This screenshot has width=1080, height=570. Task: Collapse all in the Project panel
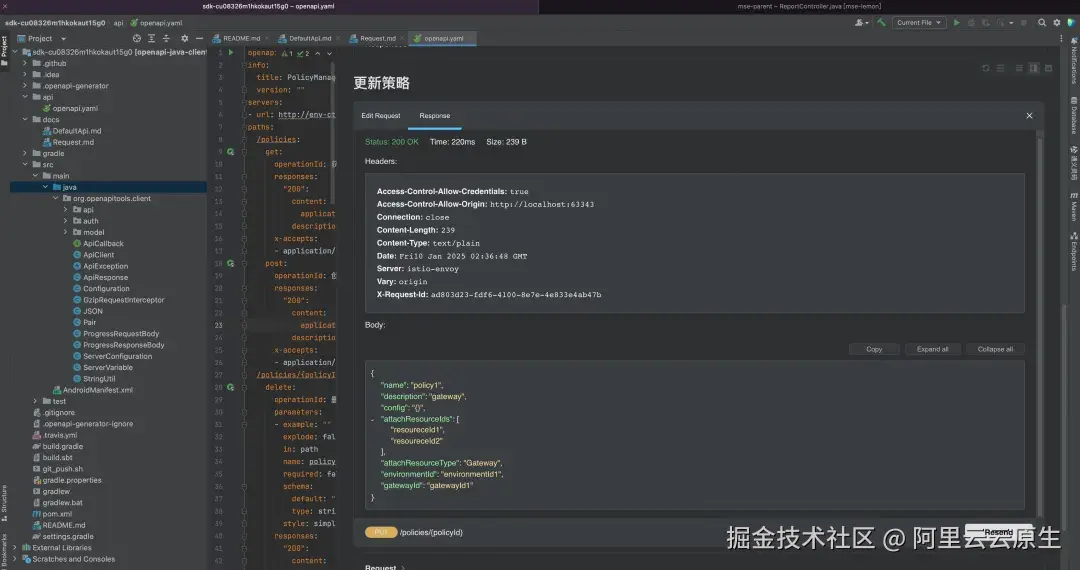pyautogui.click(x=166, y=39)
